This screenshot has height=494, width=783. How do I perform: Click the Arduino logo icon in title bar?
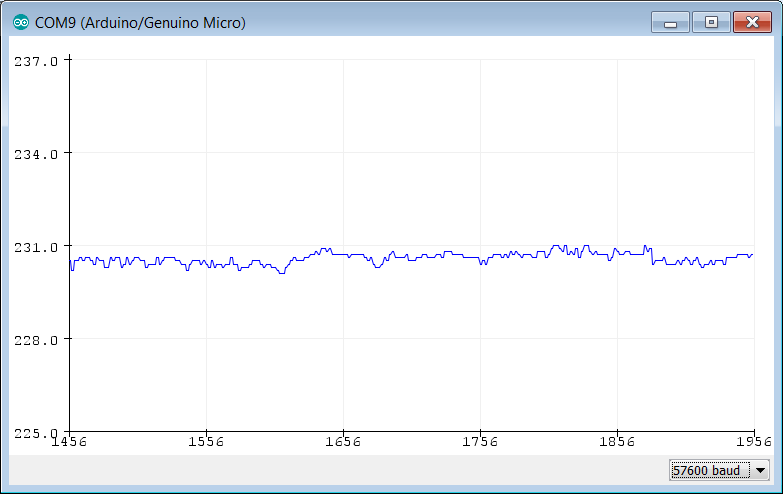click(21, 22)
